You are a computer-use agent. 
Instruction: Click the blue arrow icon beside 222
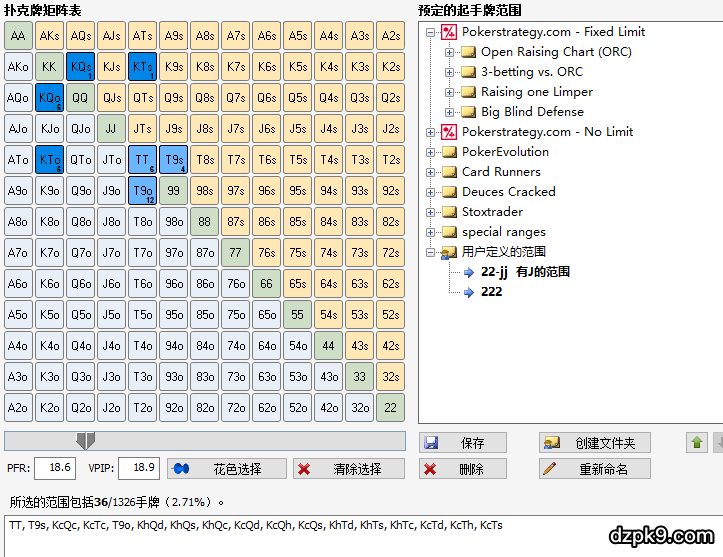coord(469,292)
